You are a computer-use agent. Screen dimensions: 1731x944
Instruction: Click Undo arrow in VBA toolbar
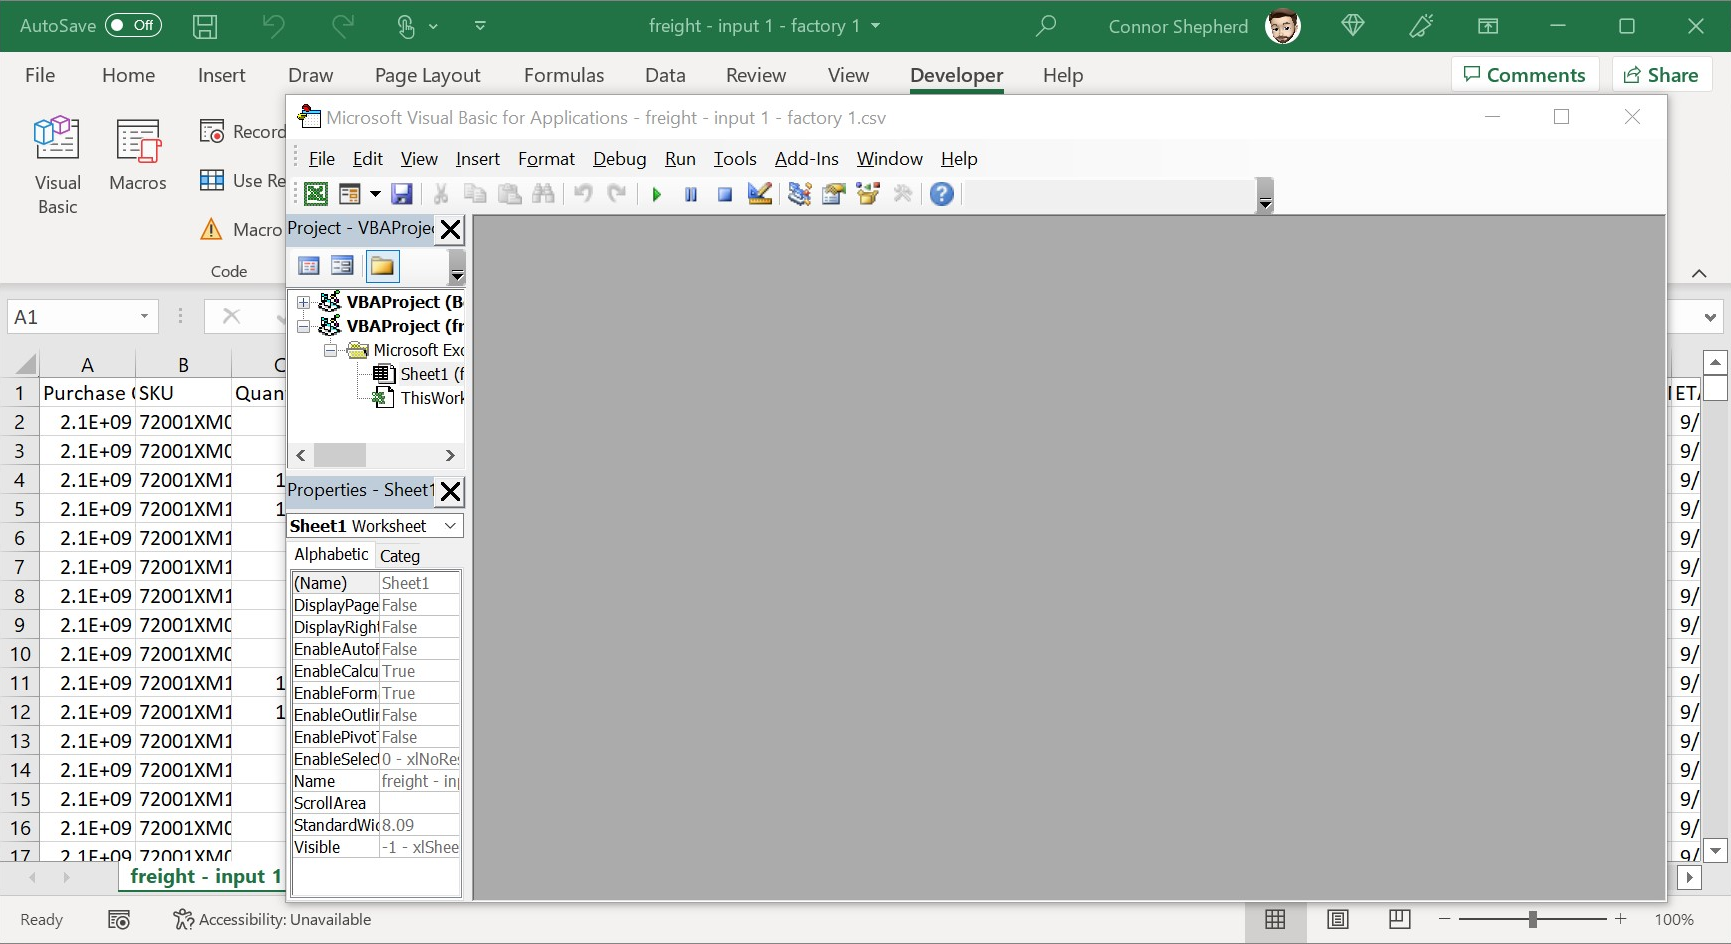[583, 194]
